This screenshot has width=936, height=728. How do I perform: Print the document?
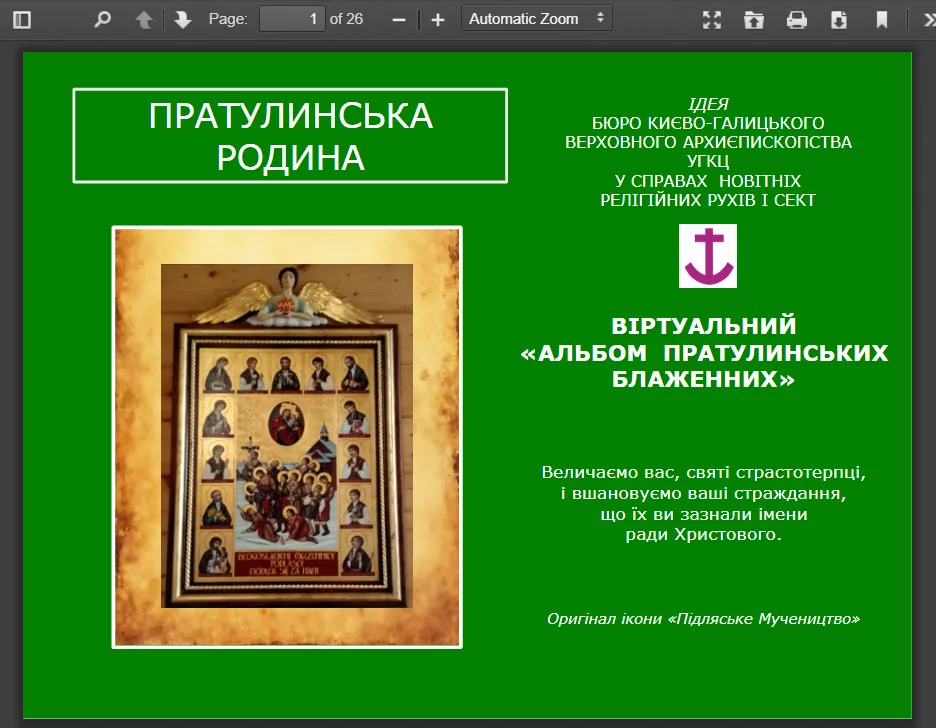click(796, 20)
